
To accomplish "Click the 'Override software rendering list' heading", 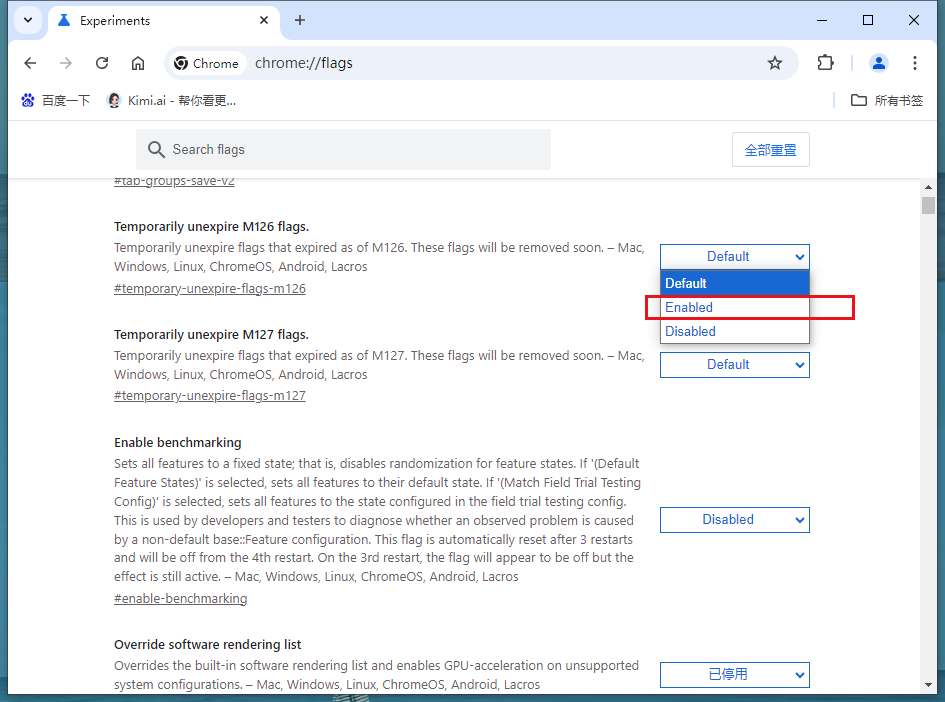I will [207, 644].
